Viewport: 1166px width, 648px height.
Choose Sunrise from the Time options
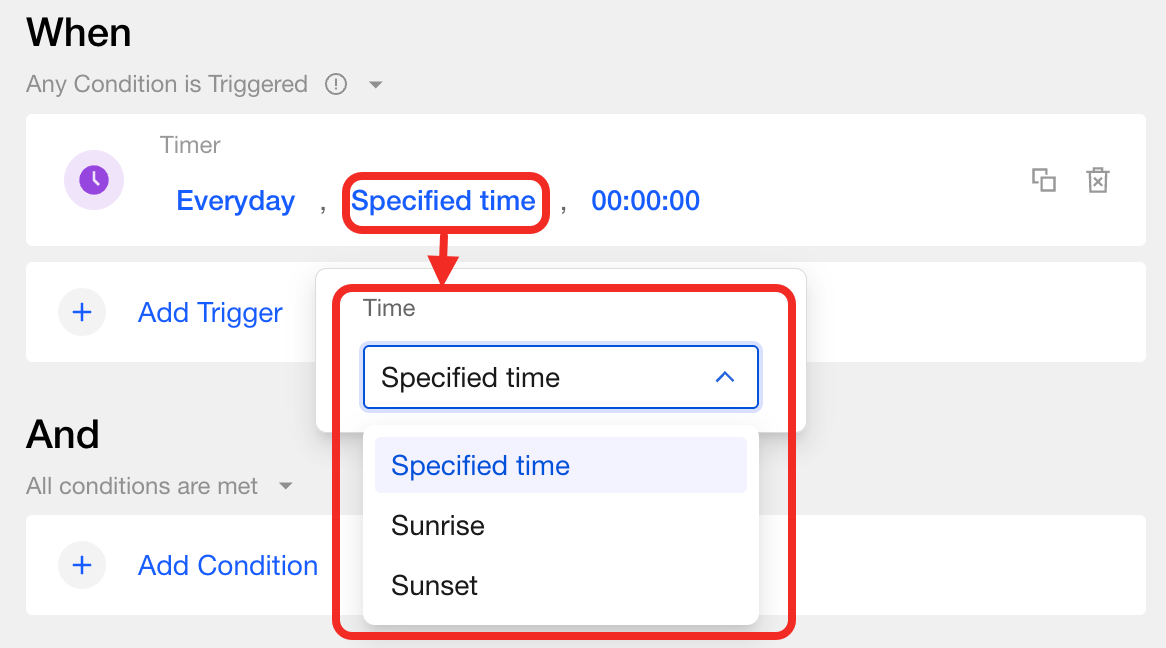point(438,526)
